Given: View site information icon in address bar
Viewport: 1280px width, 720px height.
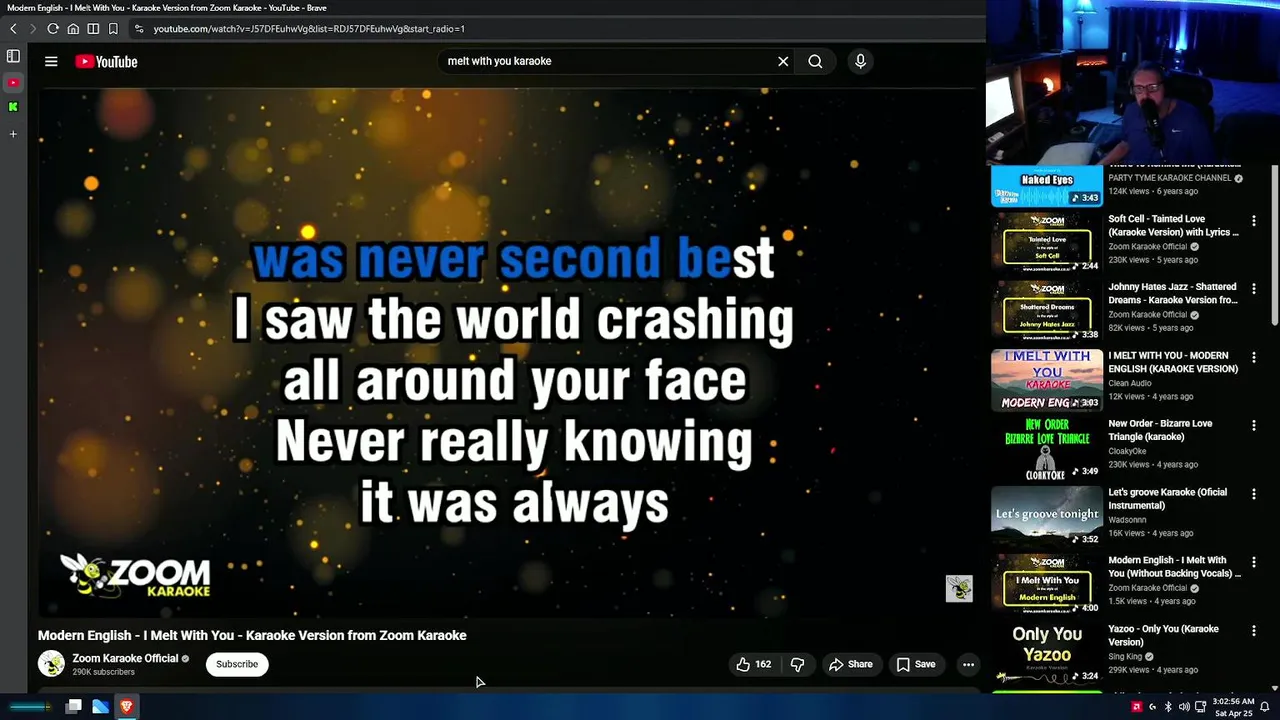Looking at the screenshot, I should click(139, 29).
